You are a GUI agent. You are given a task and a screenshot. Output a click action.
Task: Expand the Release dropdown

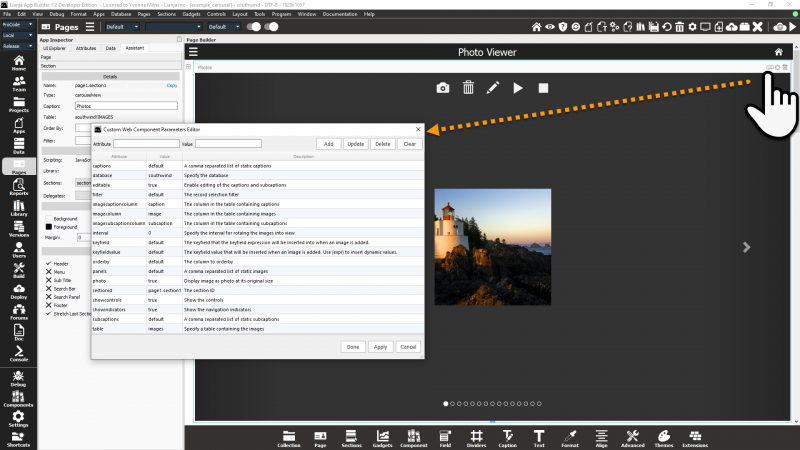[17, 46]
